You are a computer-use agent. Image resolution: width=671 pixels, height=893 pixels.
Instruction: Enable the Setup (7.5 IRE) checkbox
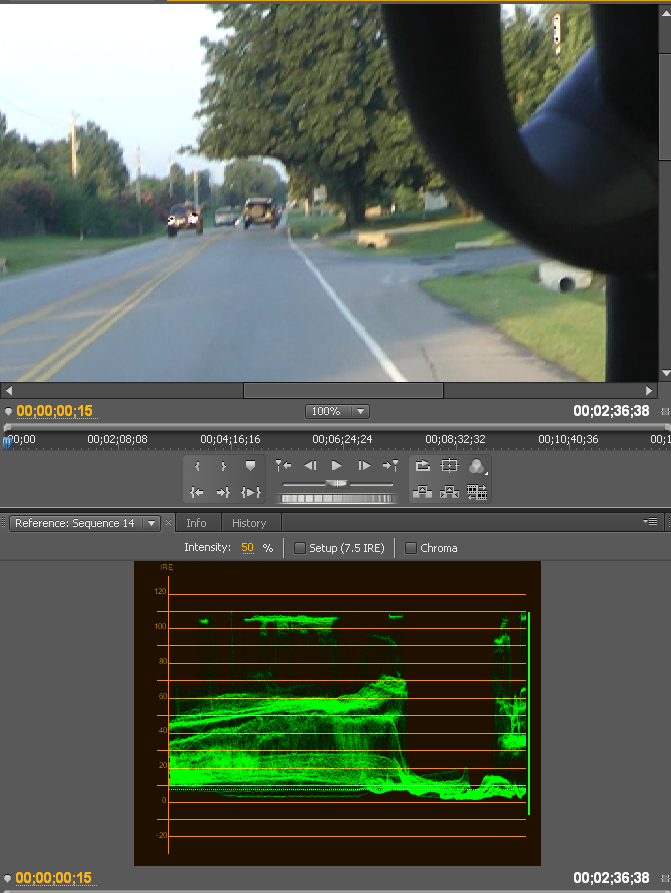point(299,548)
